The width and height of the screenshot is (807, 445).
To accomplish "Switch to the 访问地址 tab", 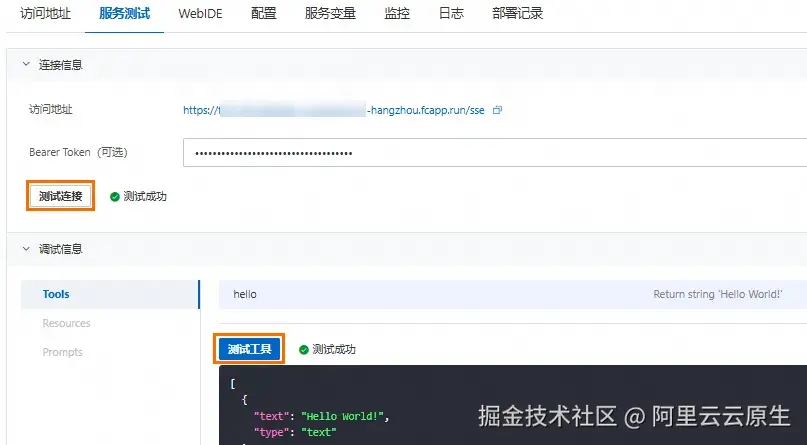I will pyautogui.click(x=45, y=13).
